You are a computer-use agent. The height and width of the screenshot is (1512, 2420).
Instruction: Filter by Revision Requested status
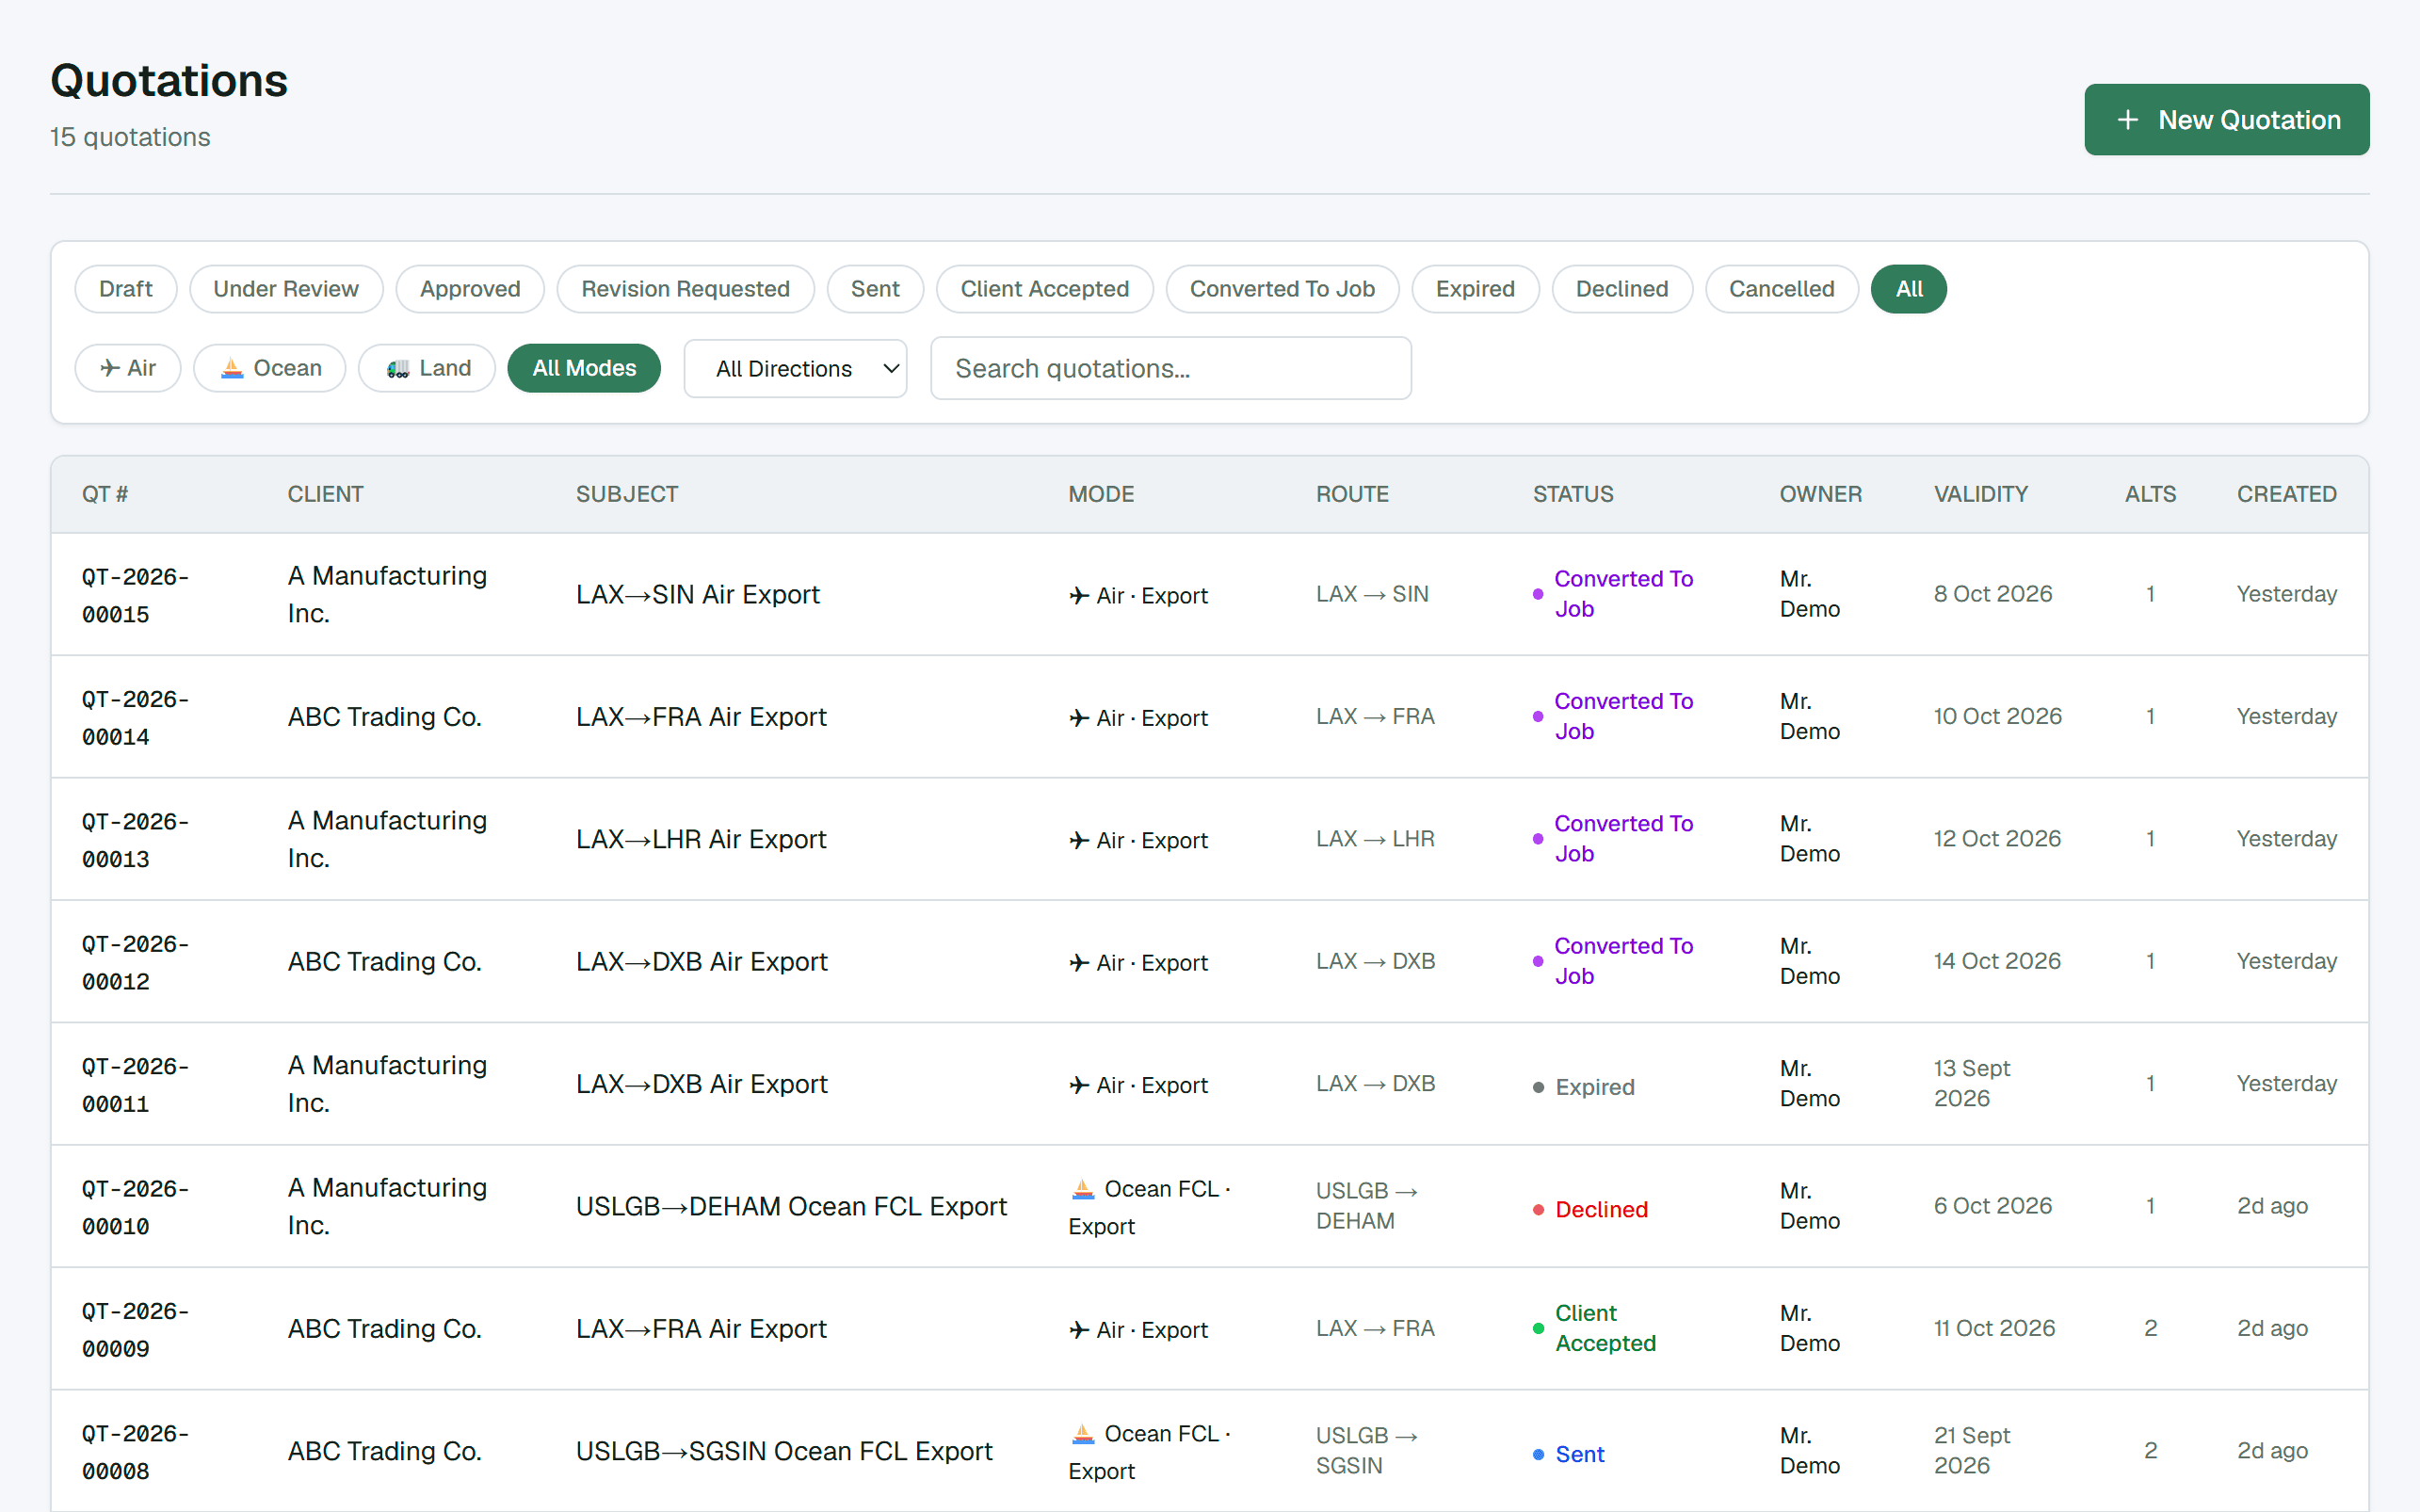(x=685, y=289)
